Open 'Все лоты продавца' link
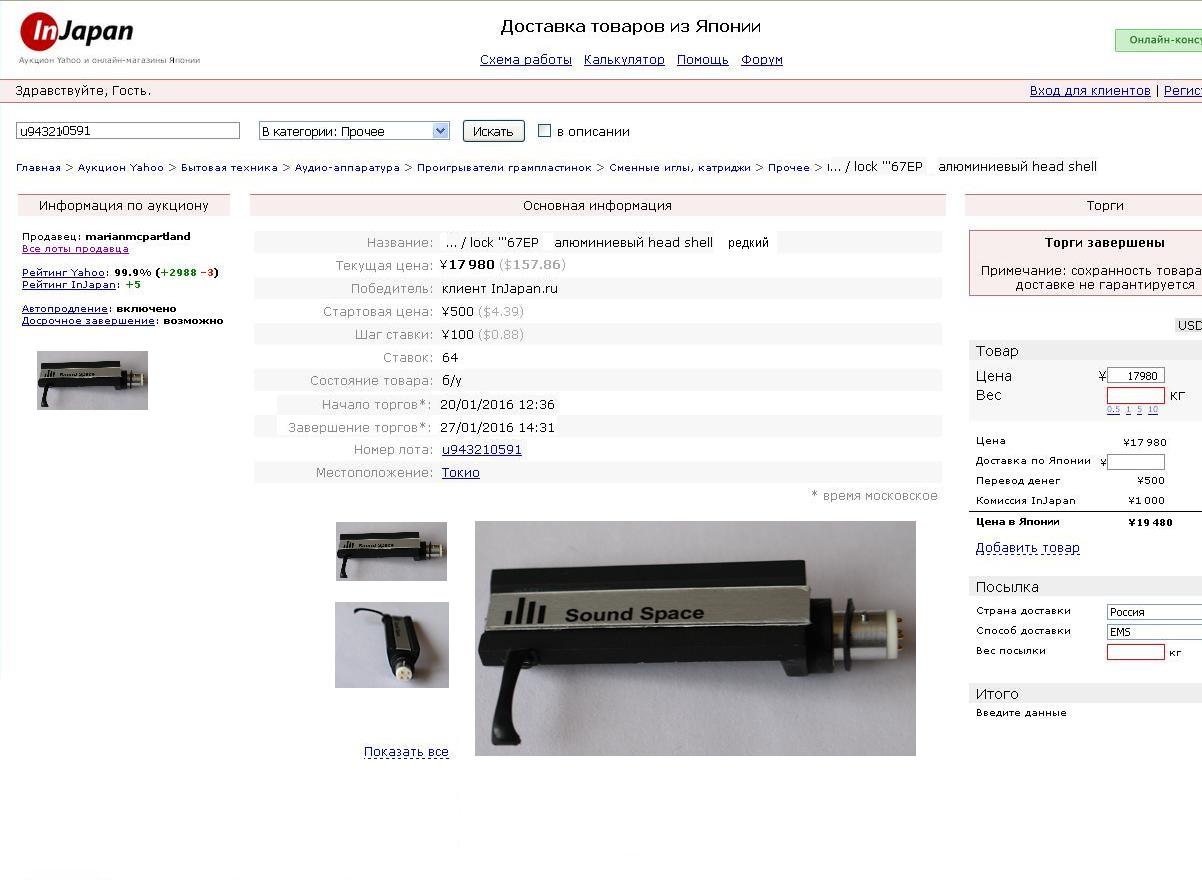This screenshot has width=1202, height=880. pos(75,249)
